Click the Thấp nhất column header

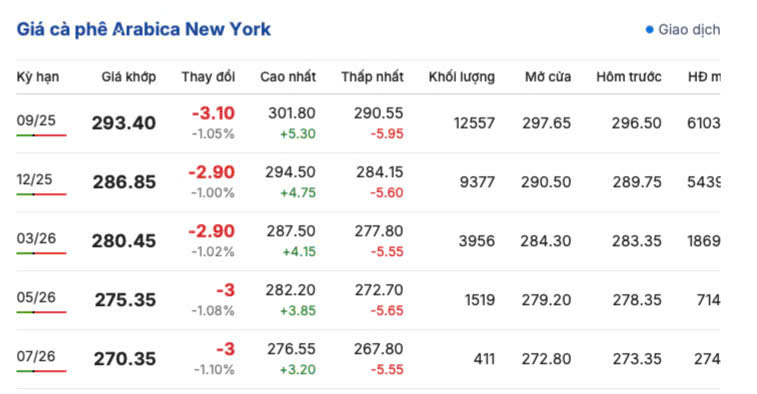coord(372,77)
